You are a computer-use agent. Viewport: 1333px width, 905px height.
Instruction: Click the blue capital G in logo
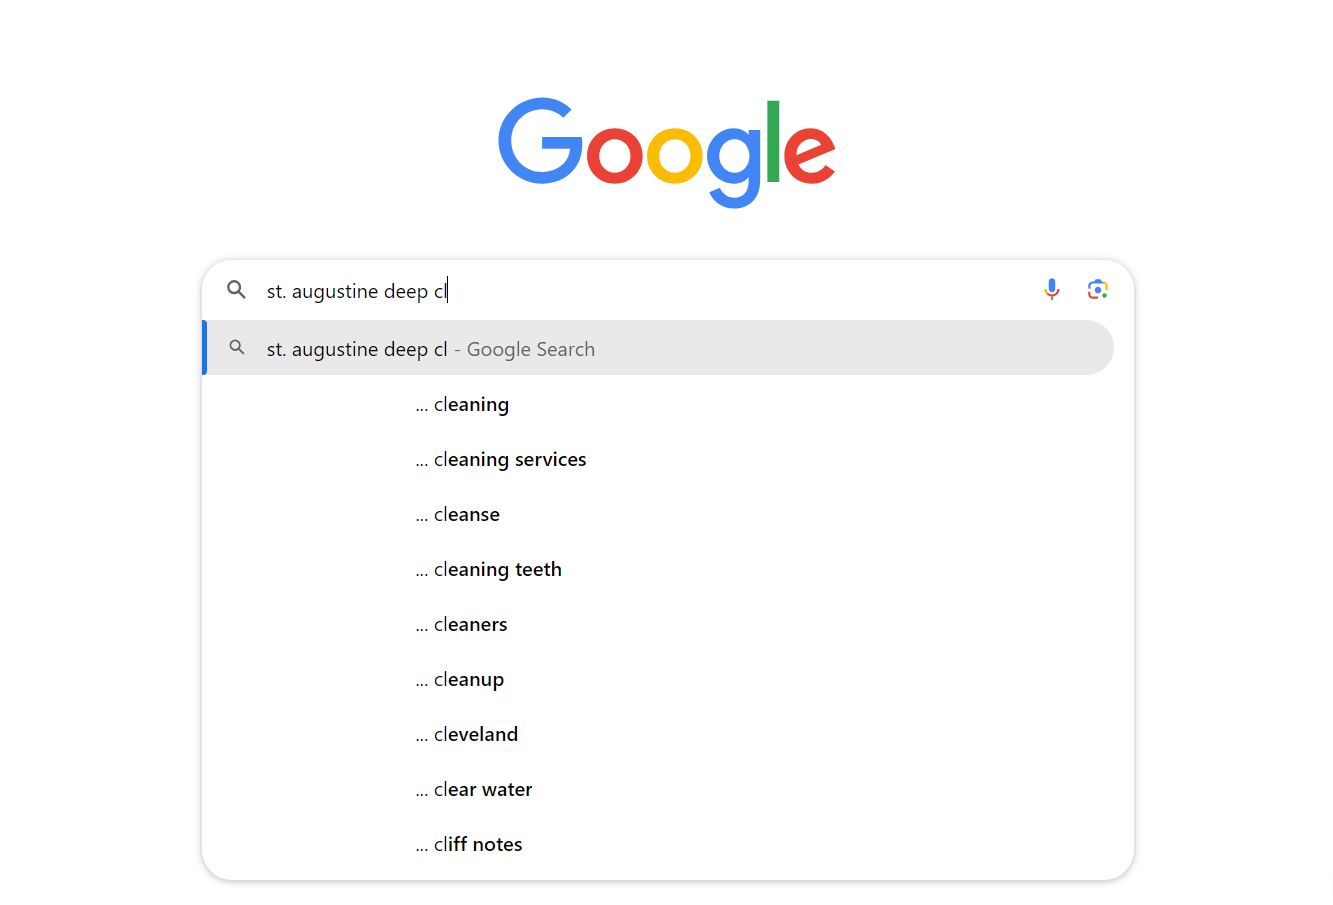tap(539, 142)
